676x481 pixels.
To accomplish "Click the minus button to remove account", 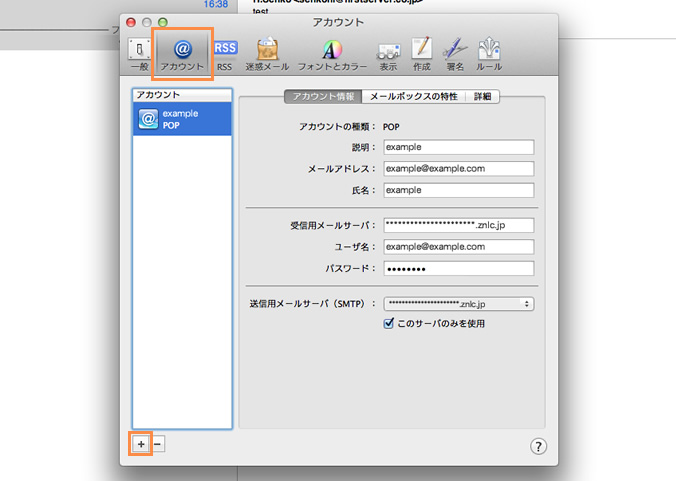I will (159, 444).
